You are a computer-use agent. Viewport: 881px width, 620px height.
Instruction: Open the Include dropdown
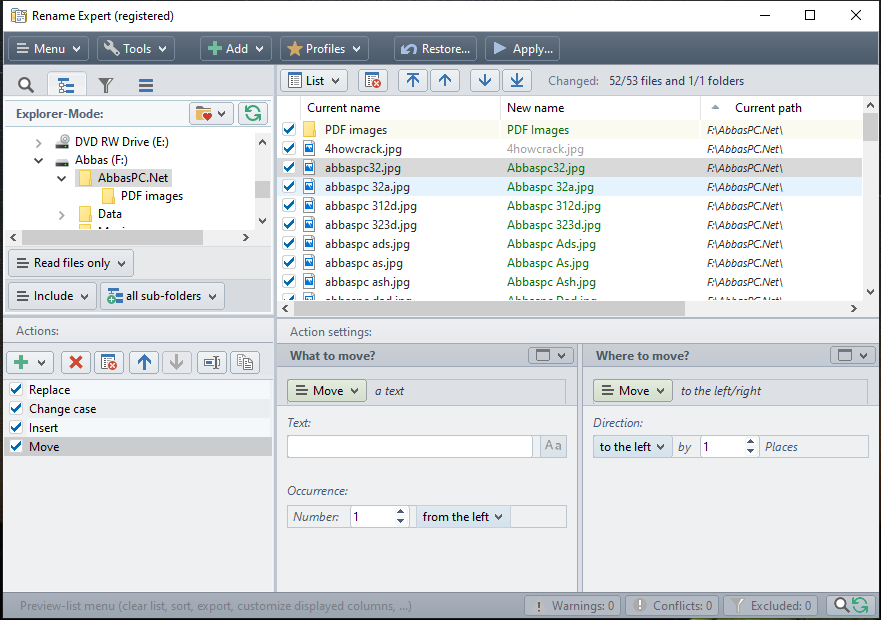pyautogui.click(x=53, y=296)
